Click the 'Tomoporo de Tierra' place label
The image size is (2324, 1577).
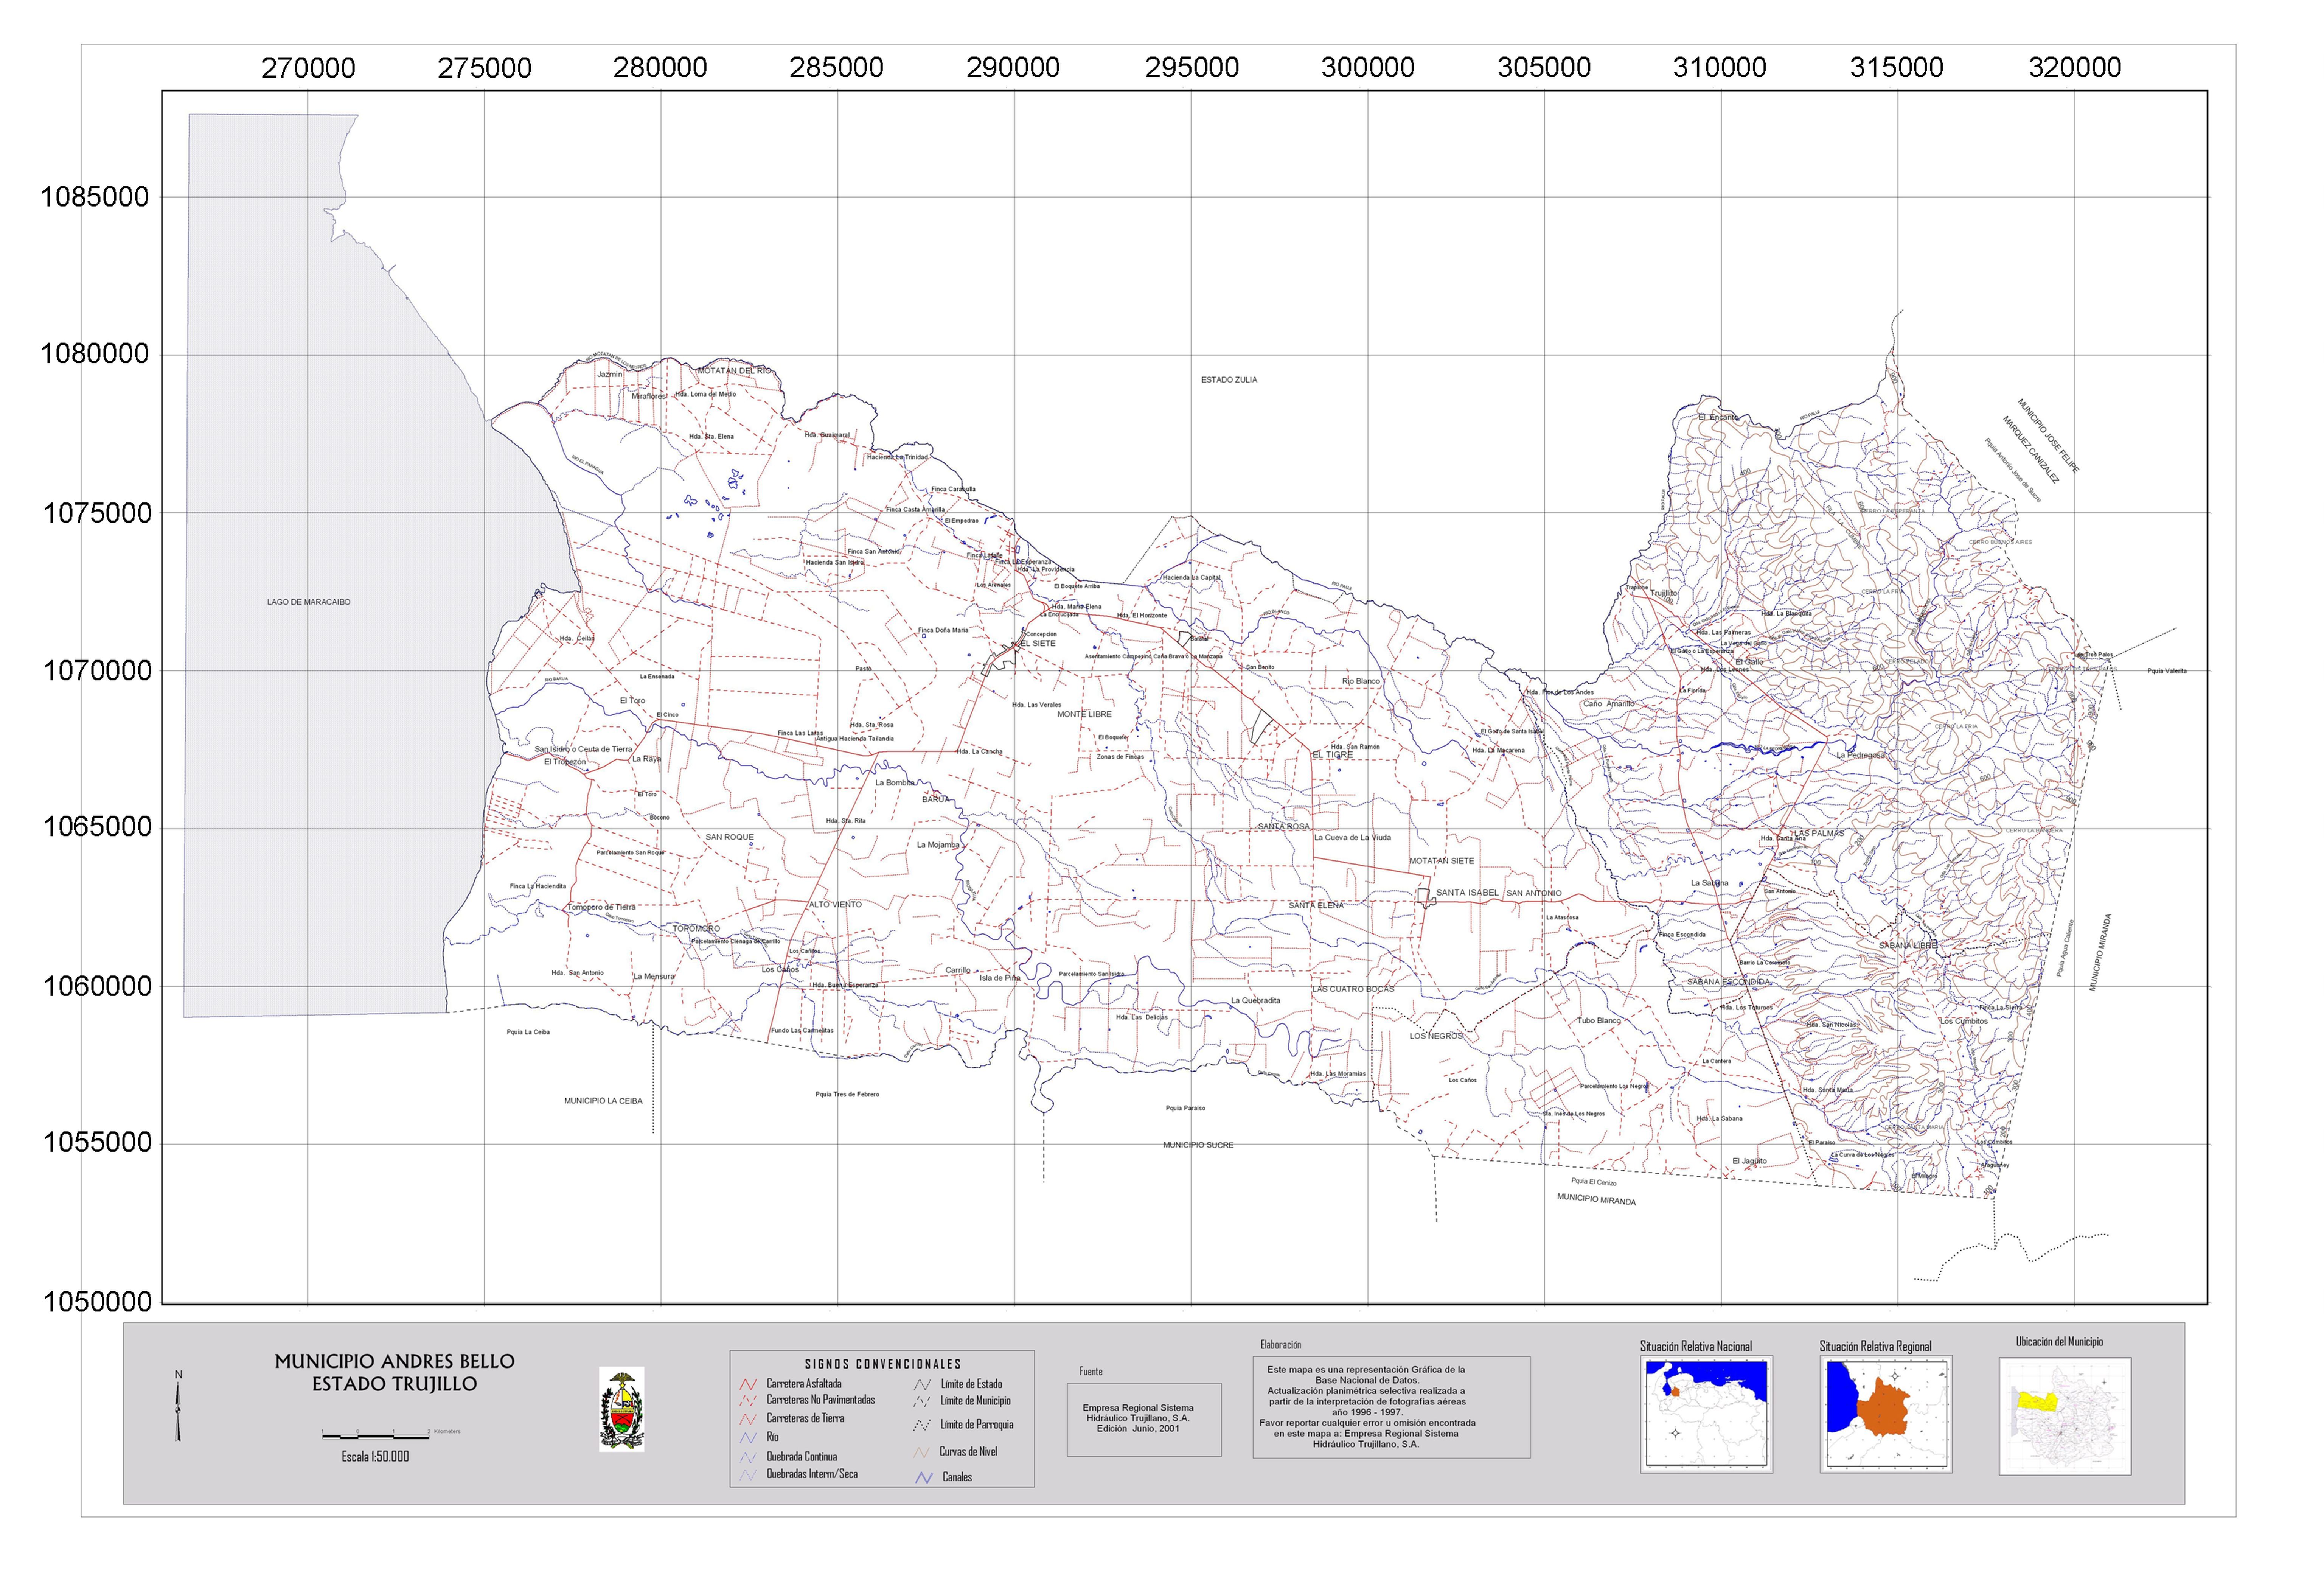pos(601,907)
